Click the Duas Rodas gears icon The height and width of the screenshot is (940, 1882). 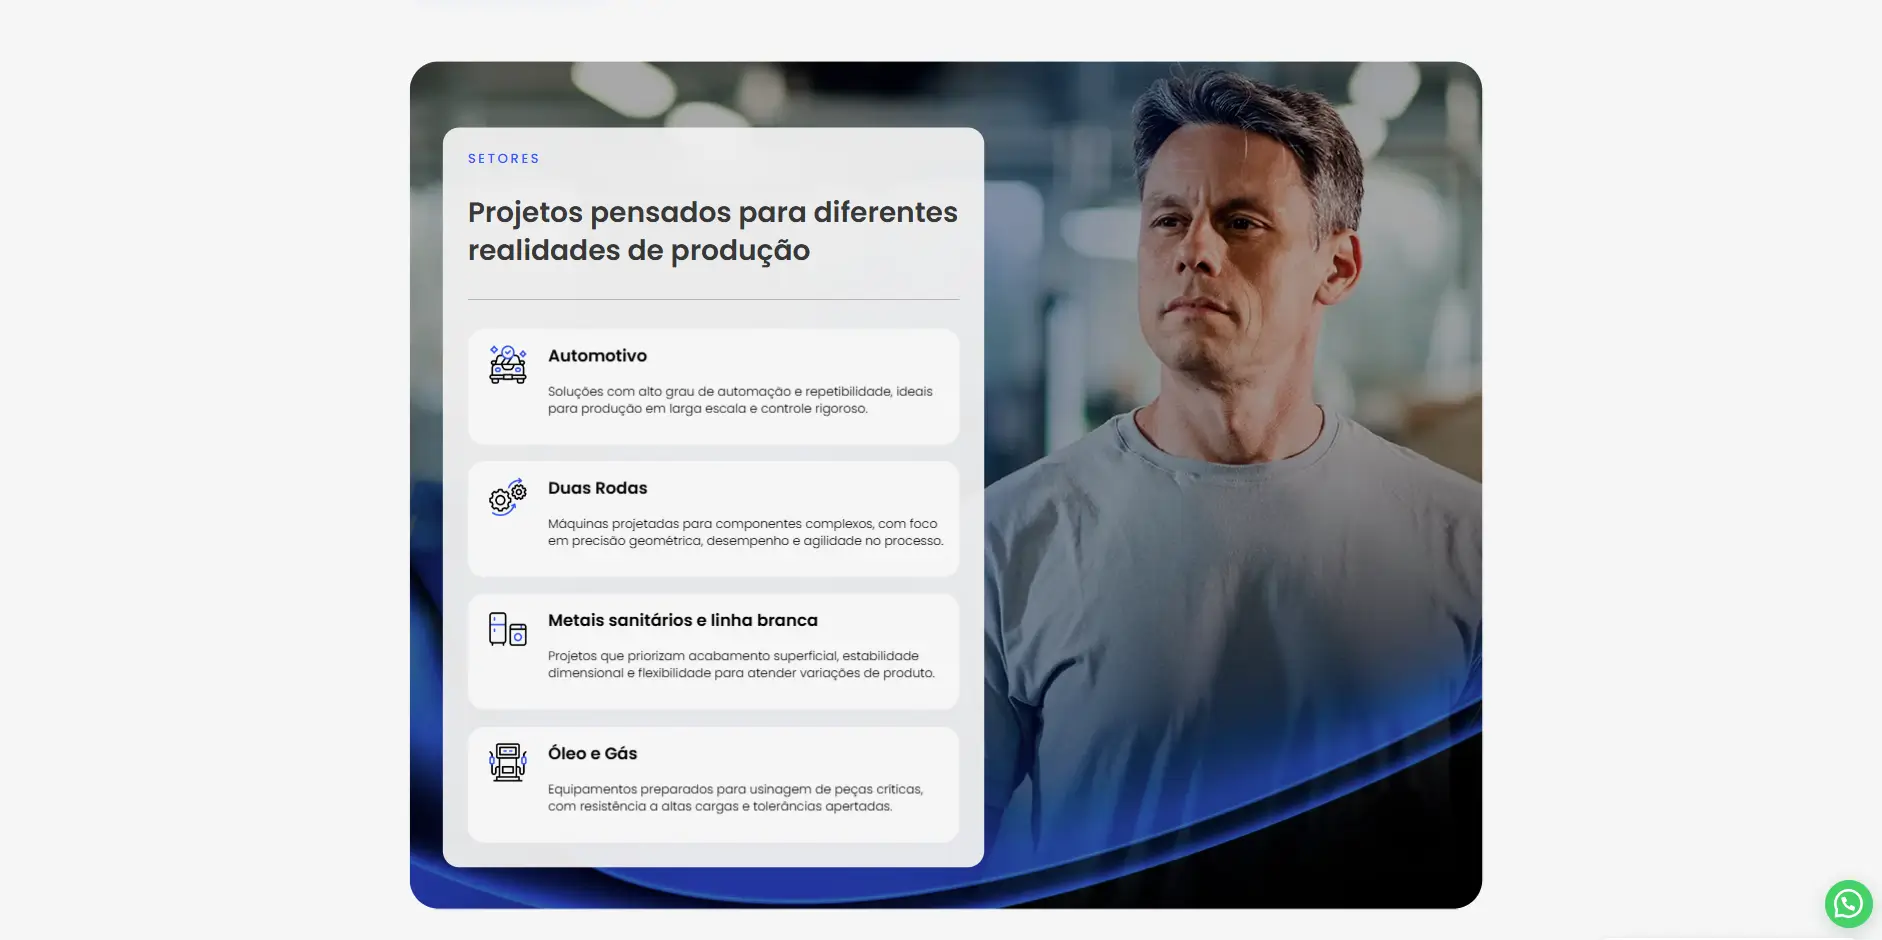click(x=507, y=496)
